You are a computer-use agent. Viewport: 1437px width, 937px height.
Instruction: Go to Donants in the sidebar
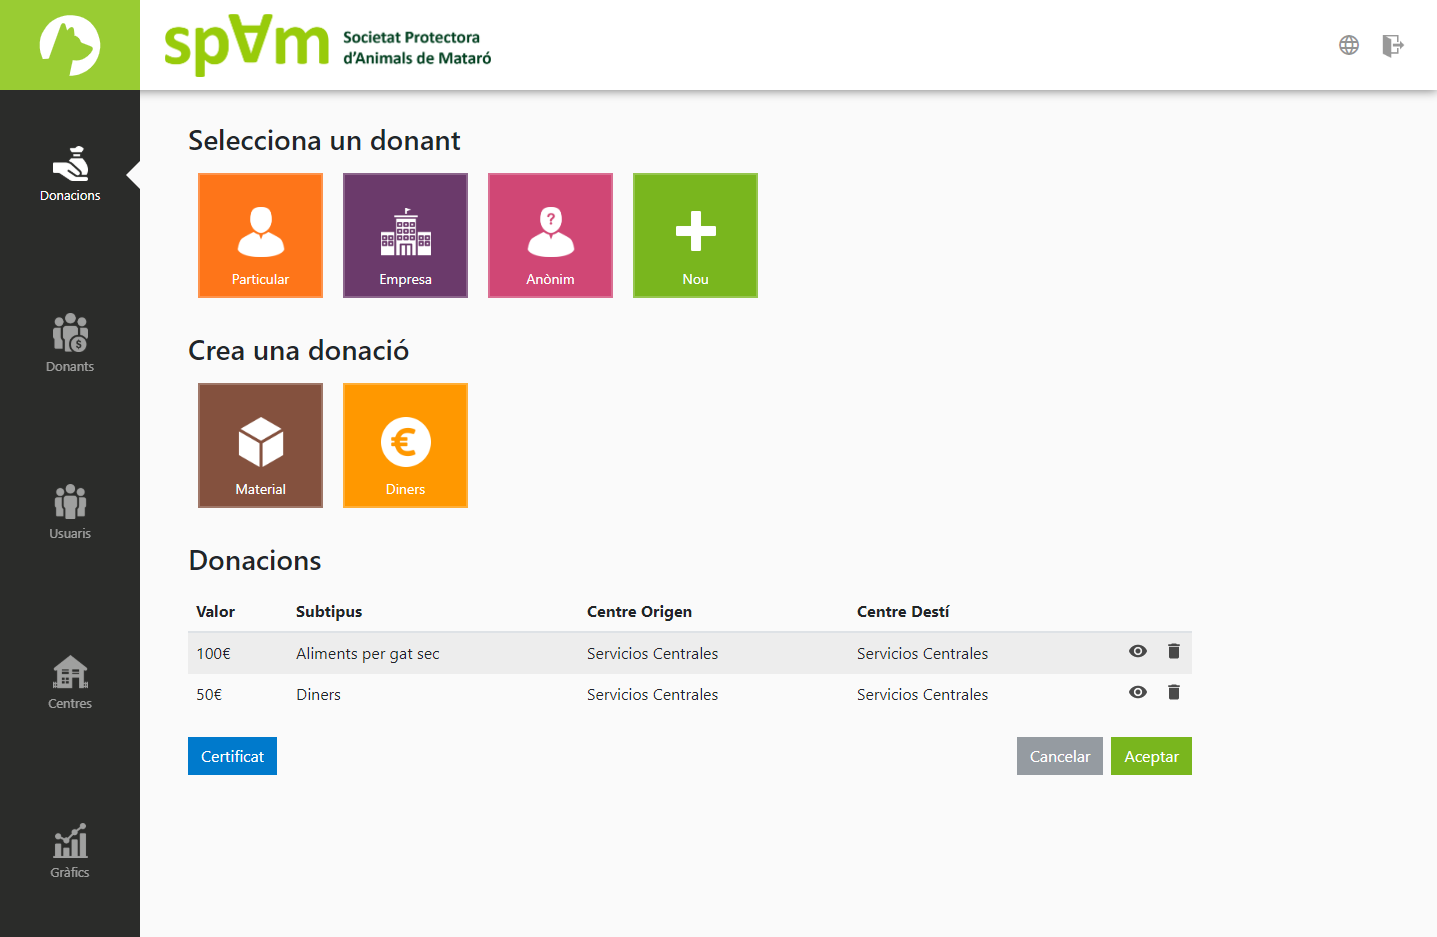point(70,344)
